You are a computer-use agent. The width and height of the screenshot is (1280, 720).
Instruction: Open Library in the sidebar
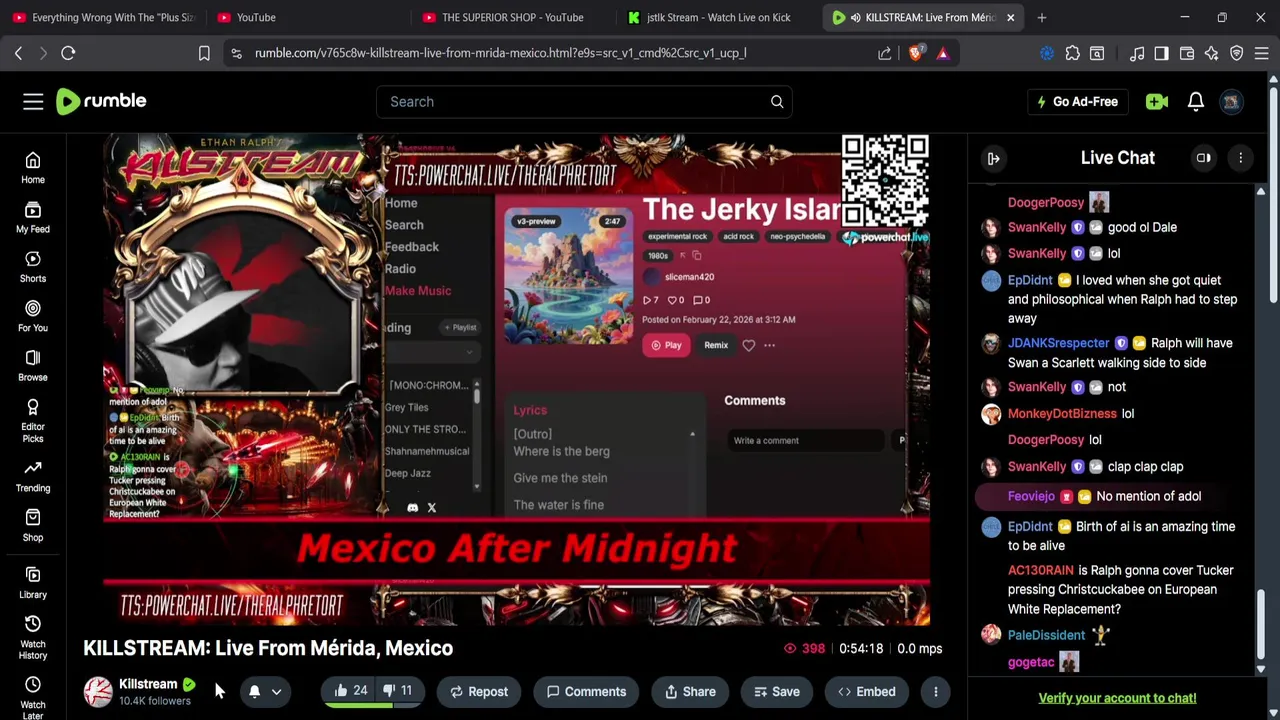point(33,582)
